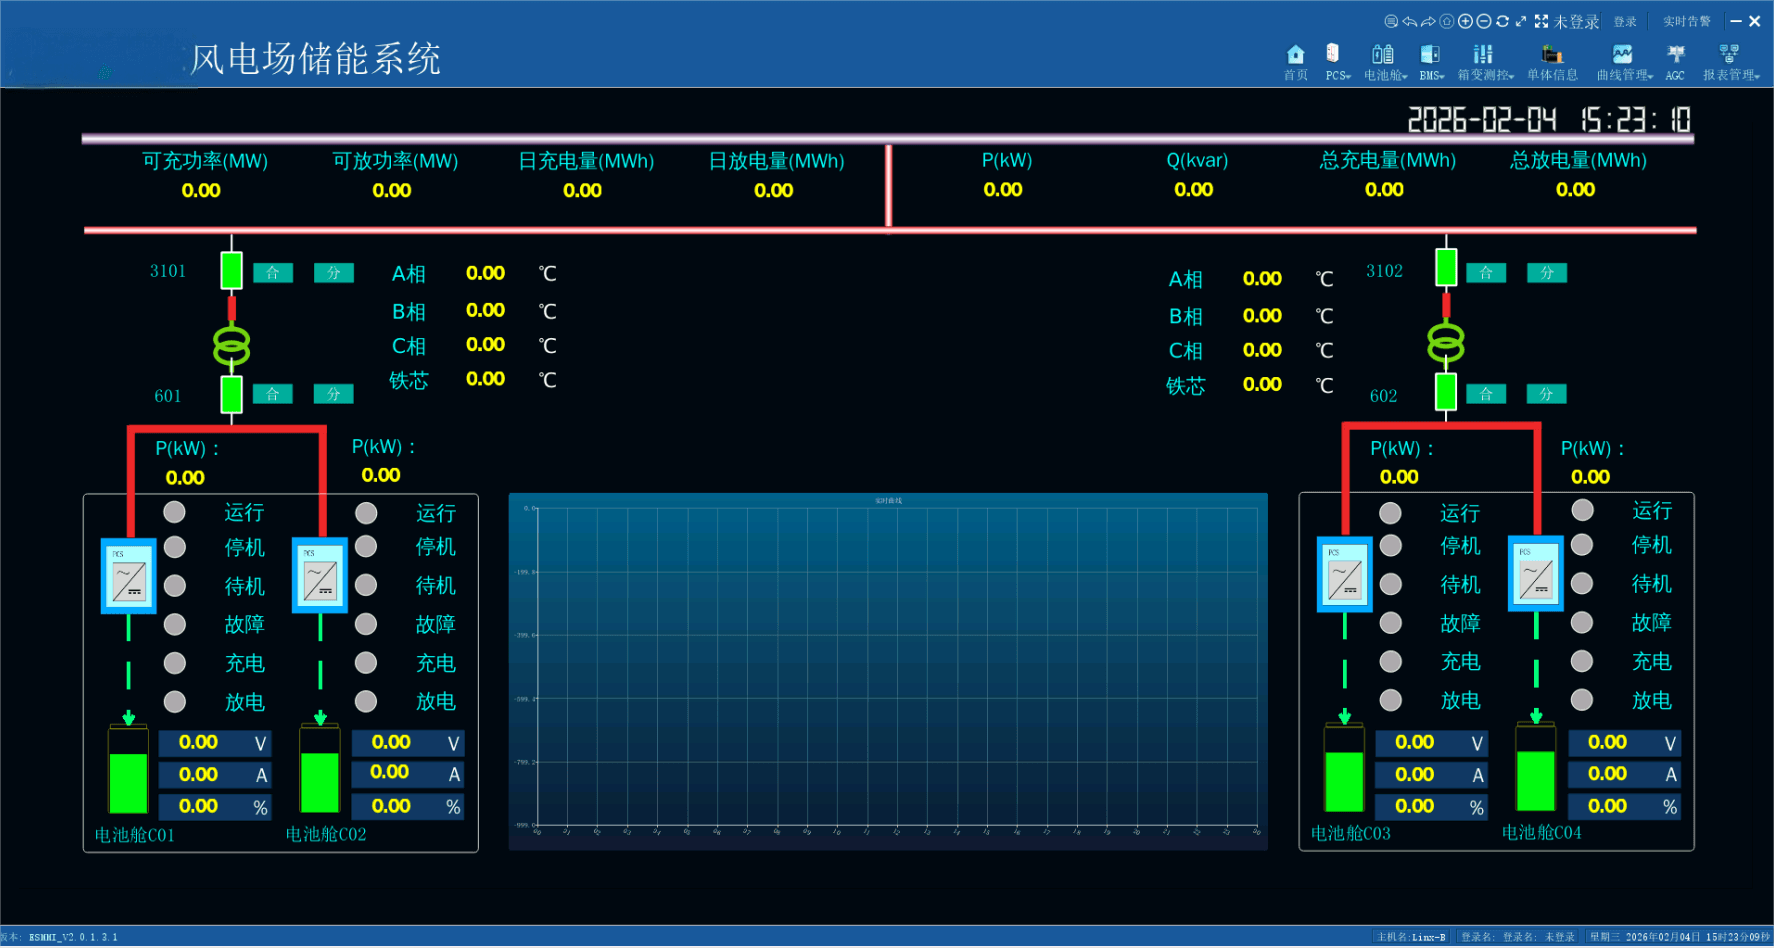
Task: Click the zoom out minus icon
Action: (1484, 21)
